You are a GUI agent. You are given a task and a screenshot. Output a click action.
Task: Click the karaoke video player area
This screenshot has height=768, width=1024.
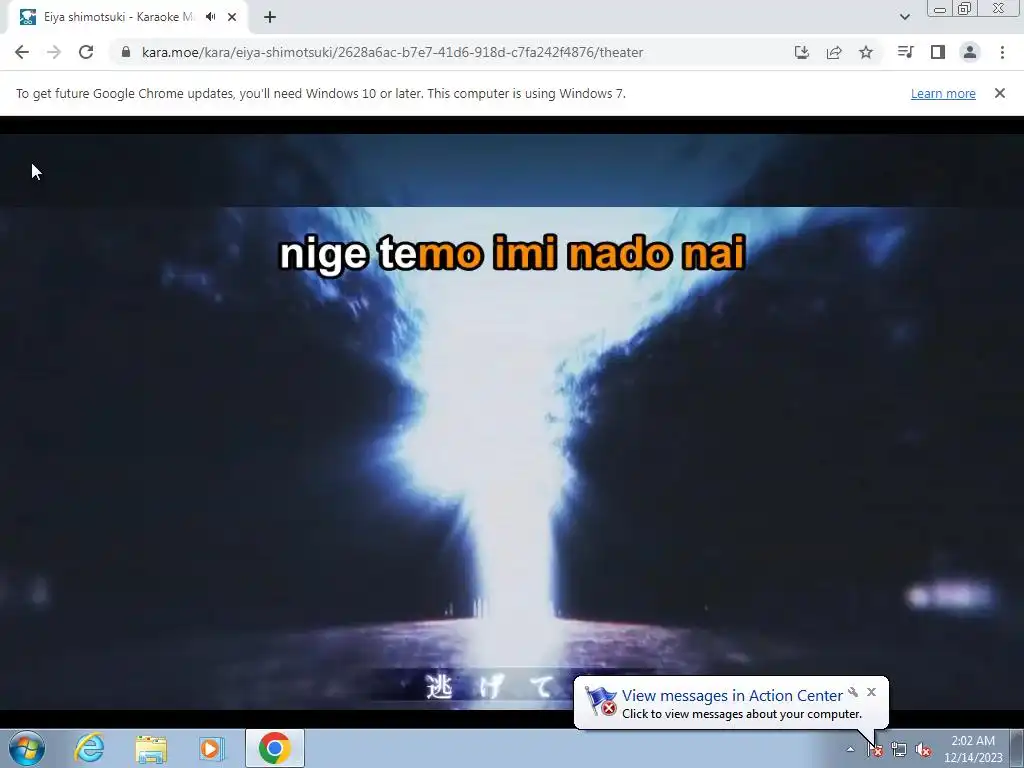pos(512,421)
